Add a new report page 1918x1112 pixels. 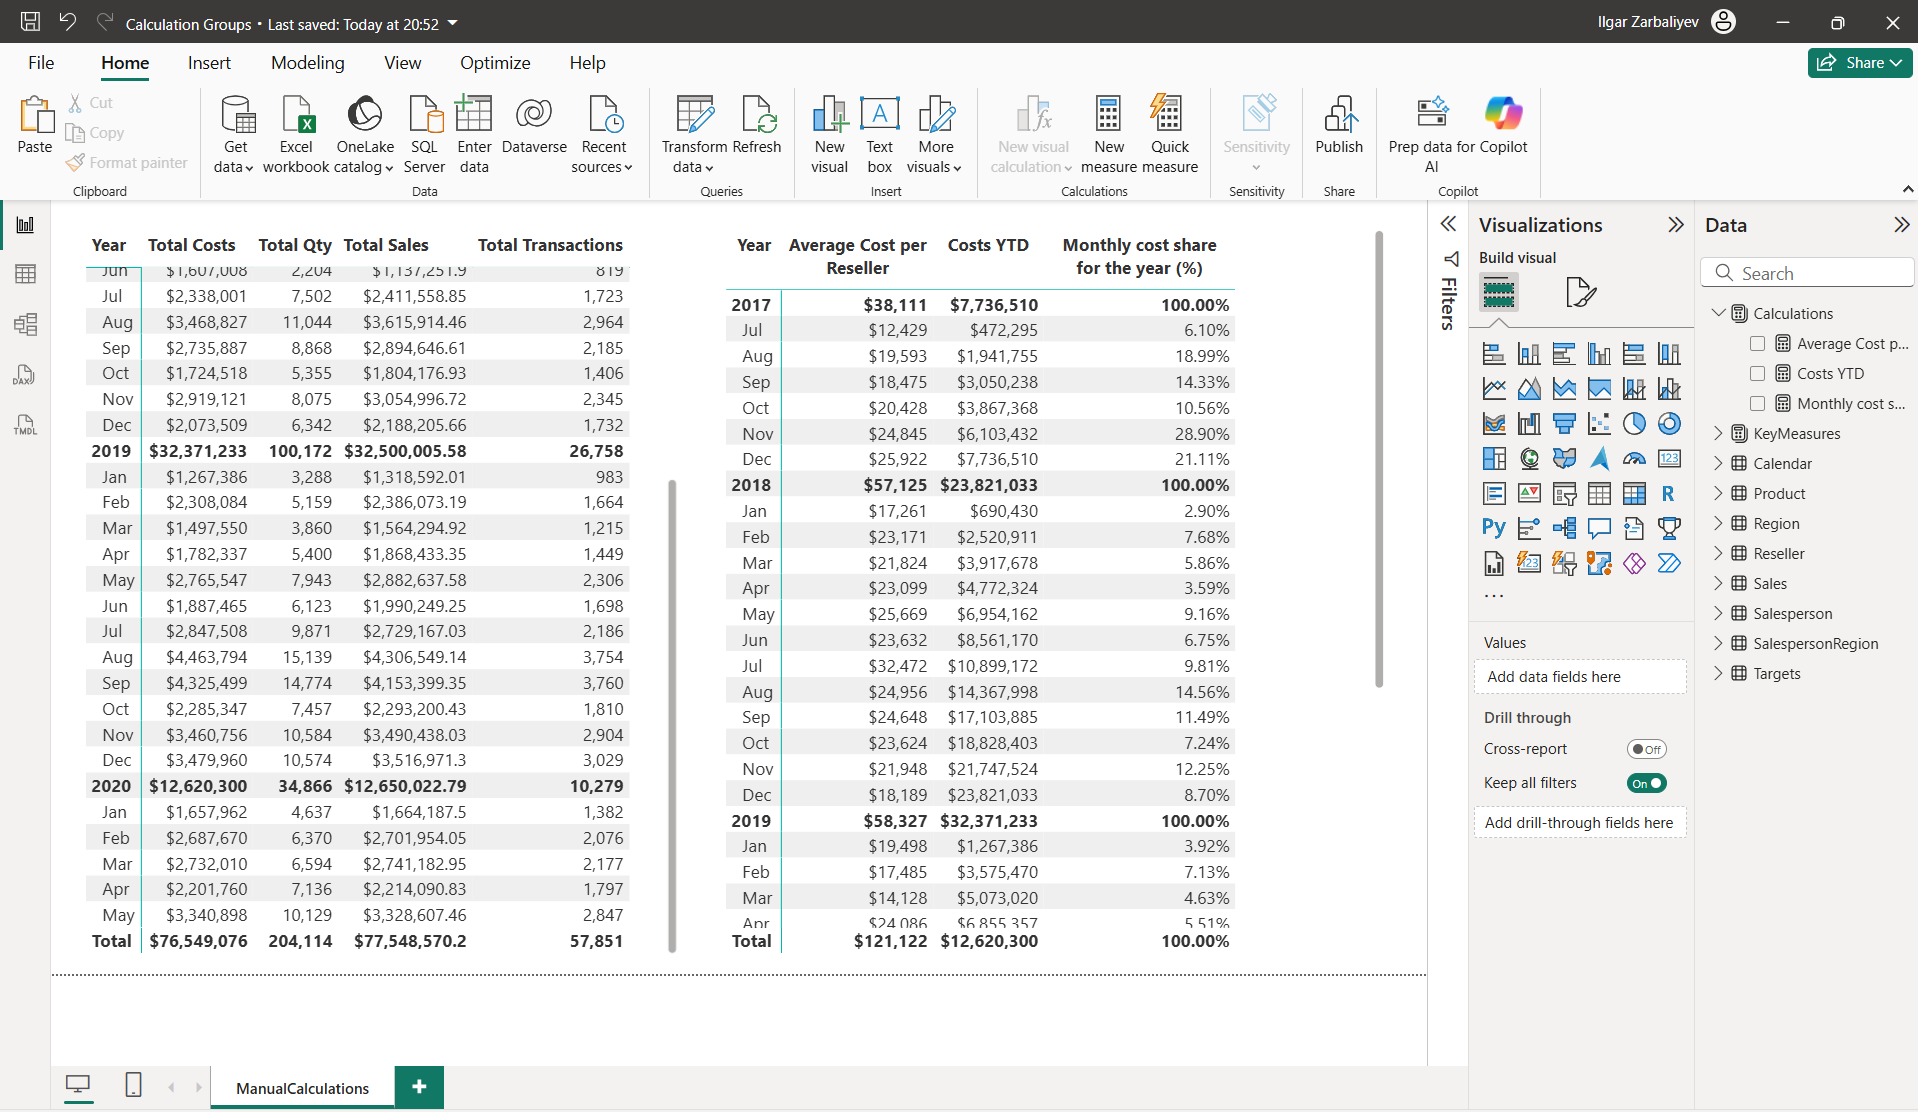point(419,1087)
